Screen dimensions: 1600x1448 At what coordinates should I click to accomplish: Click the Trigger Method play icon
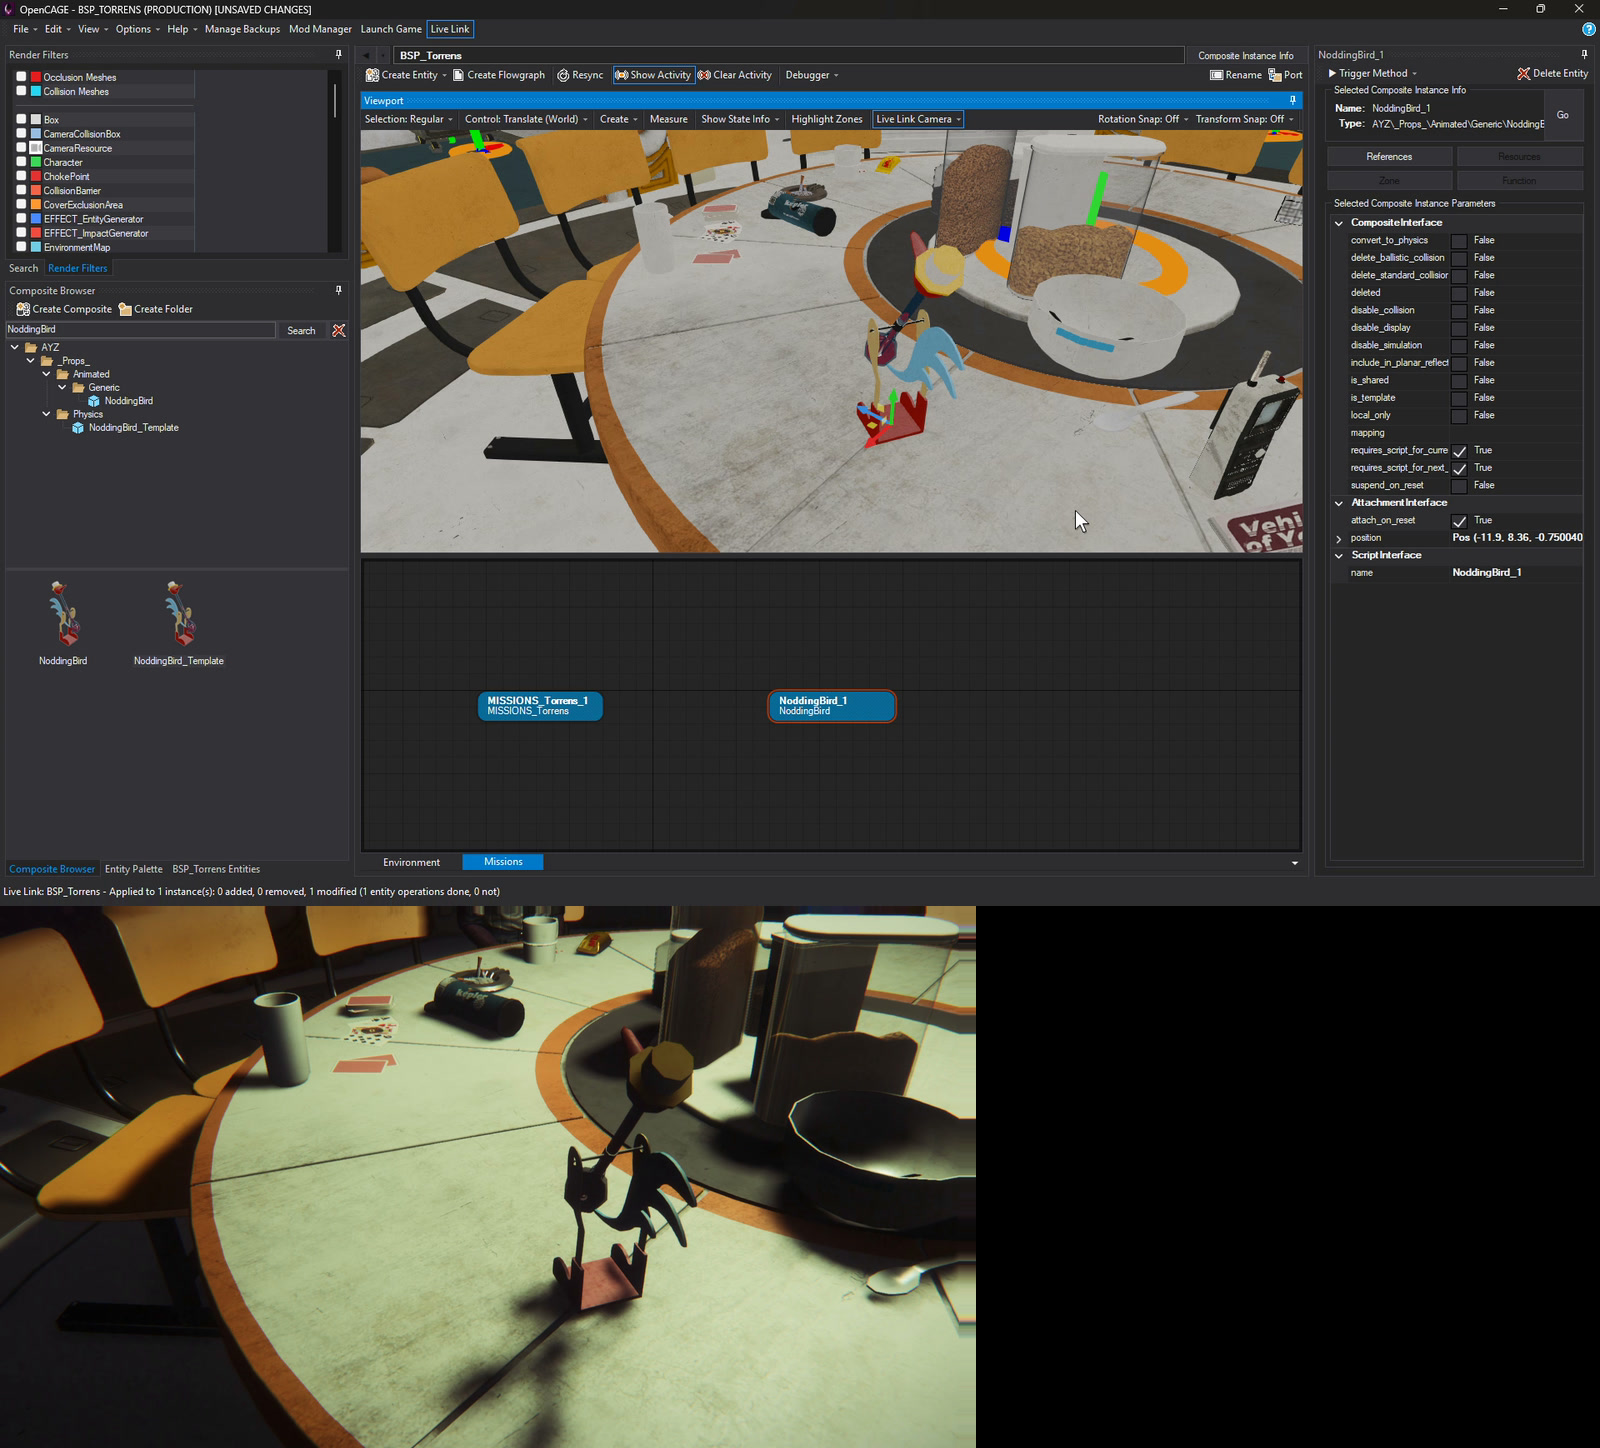(x=1332, y=73)
